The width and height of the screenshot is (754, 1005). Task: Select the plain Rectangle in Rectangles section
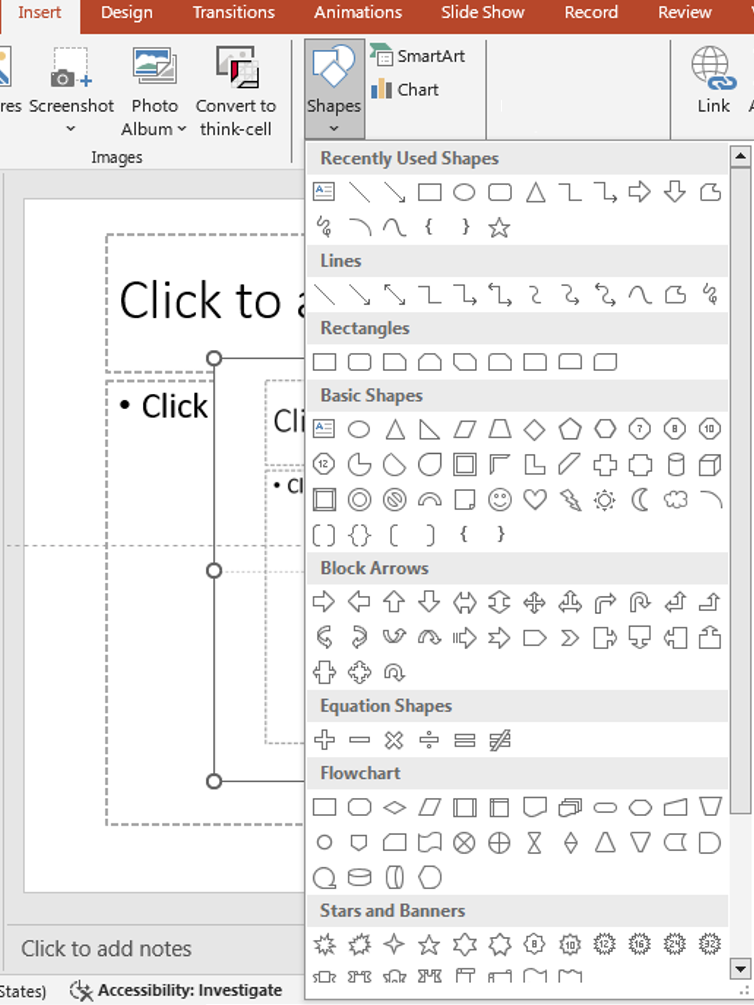(x=324, y=362)
